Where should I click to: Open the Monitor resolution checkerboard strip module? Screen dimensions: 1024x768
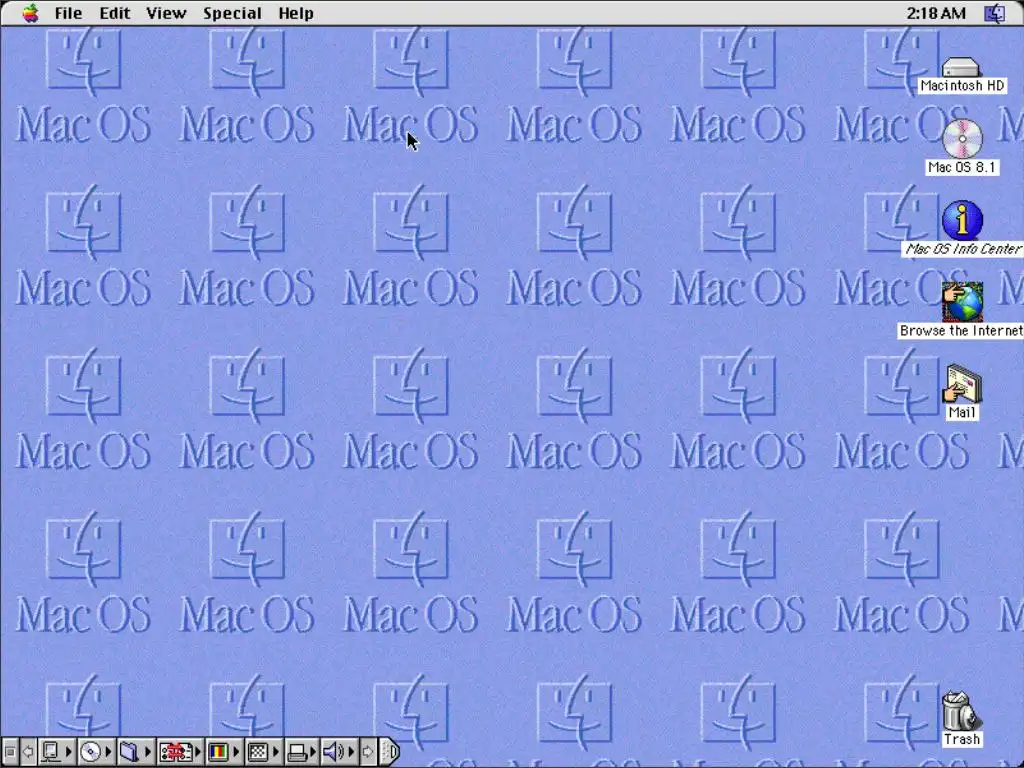tap(263, 752)
